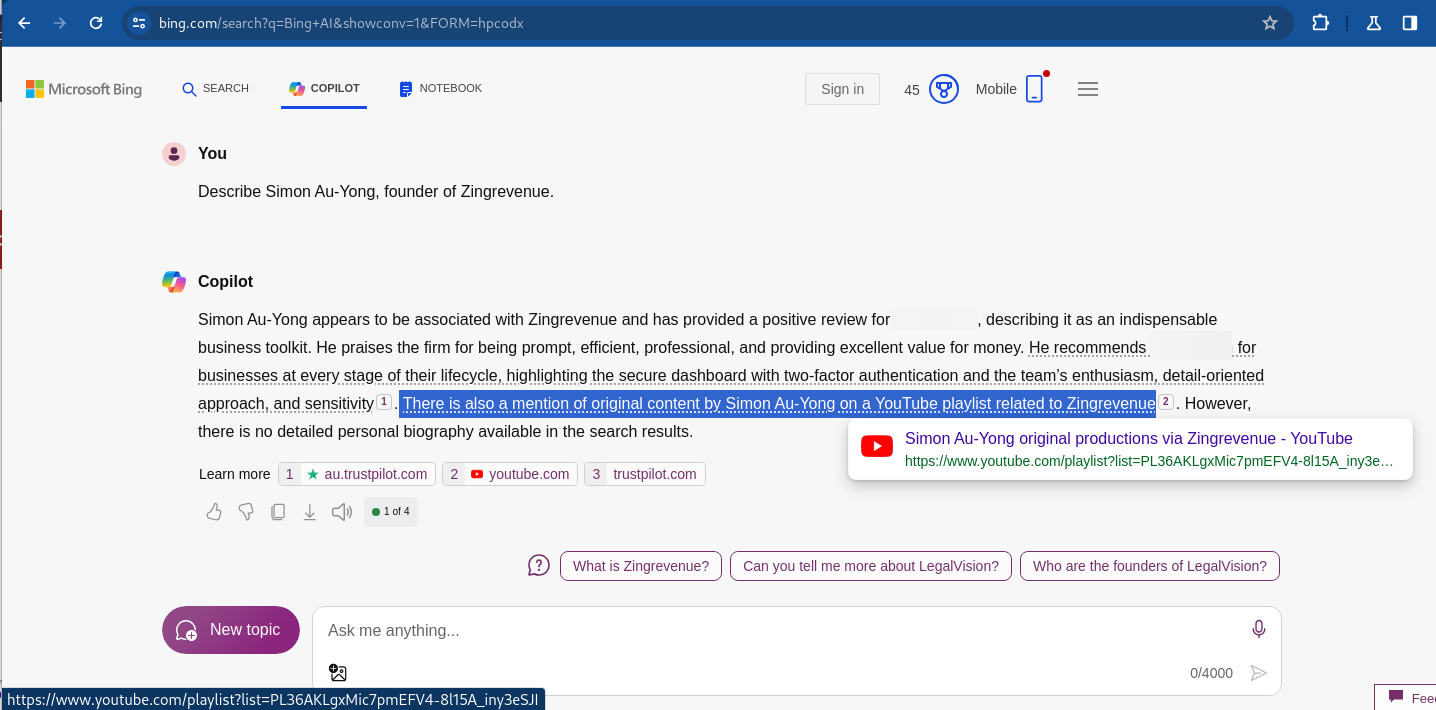1436x710 pixels.
Task: Reload the page with the refresh icon
Action: click(x=96, y=22)
